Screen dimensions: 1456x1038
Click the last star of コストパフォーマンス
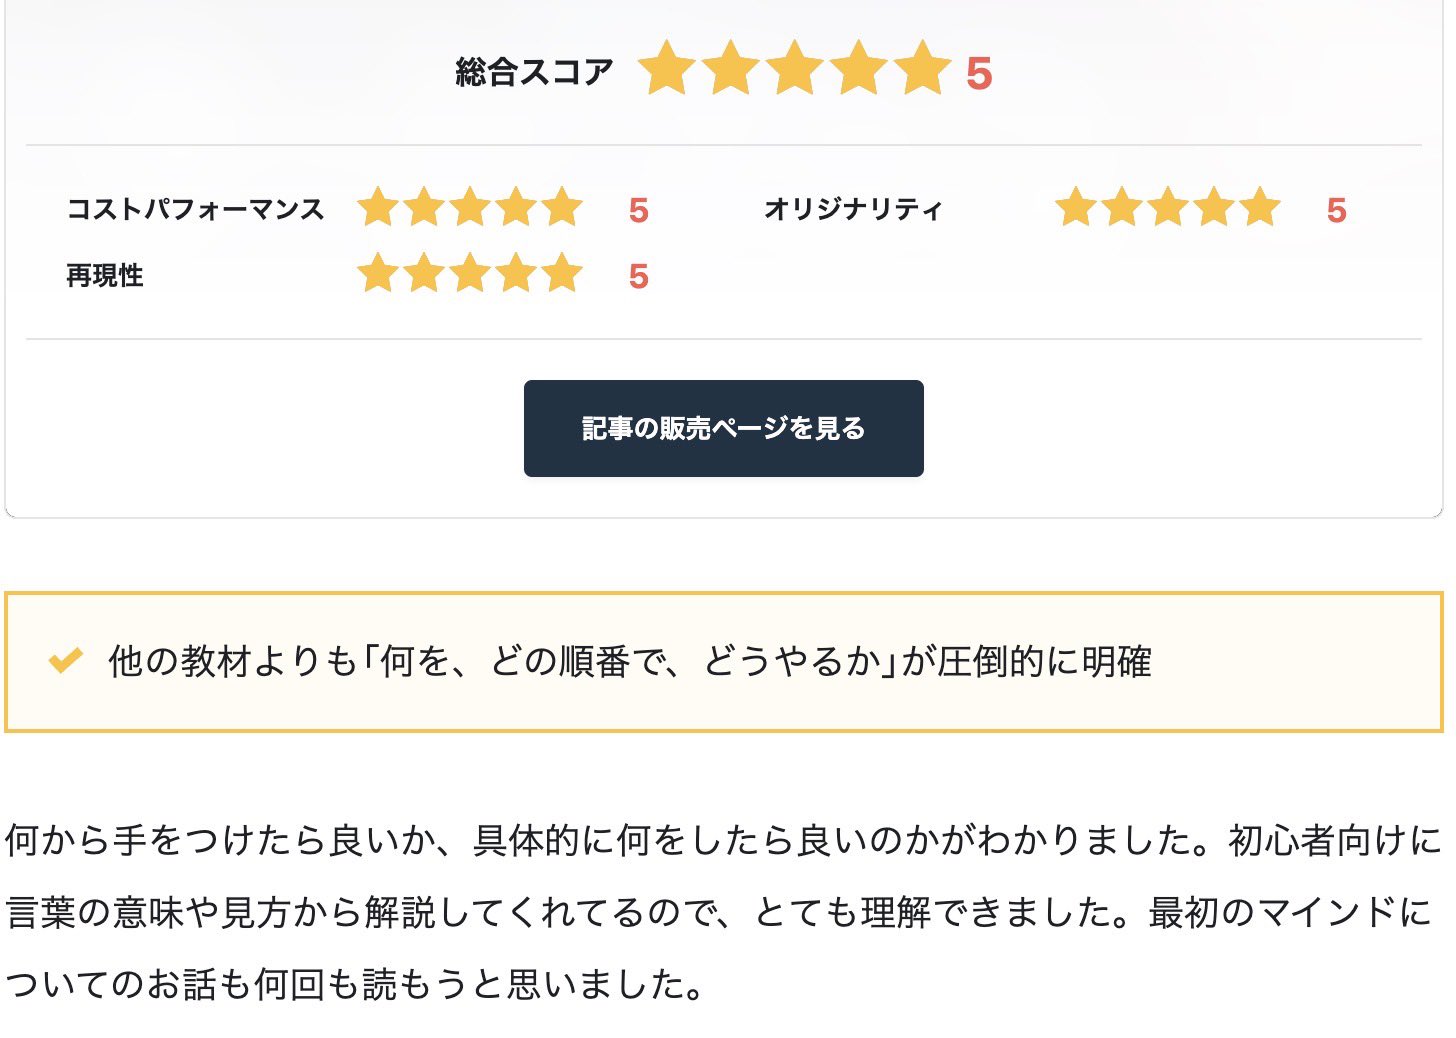(562, 208)
